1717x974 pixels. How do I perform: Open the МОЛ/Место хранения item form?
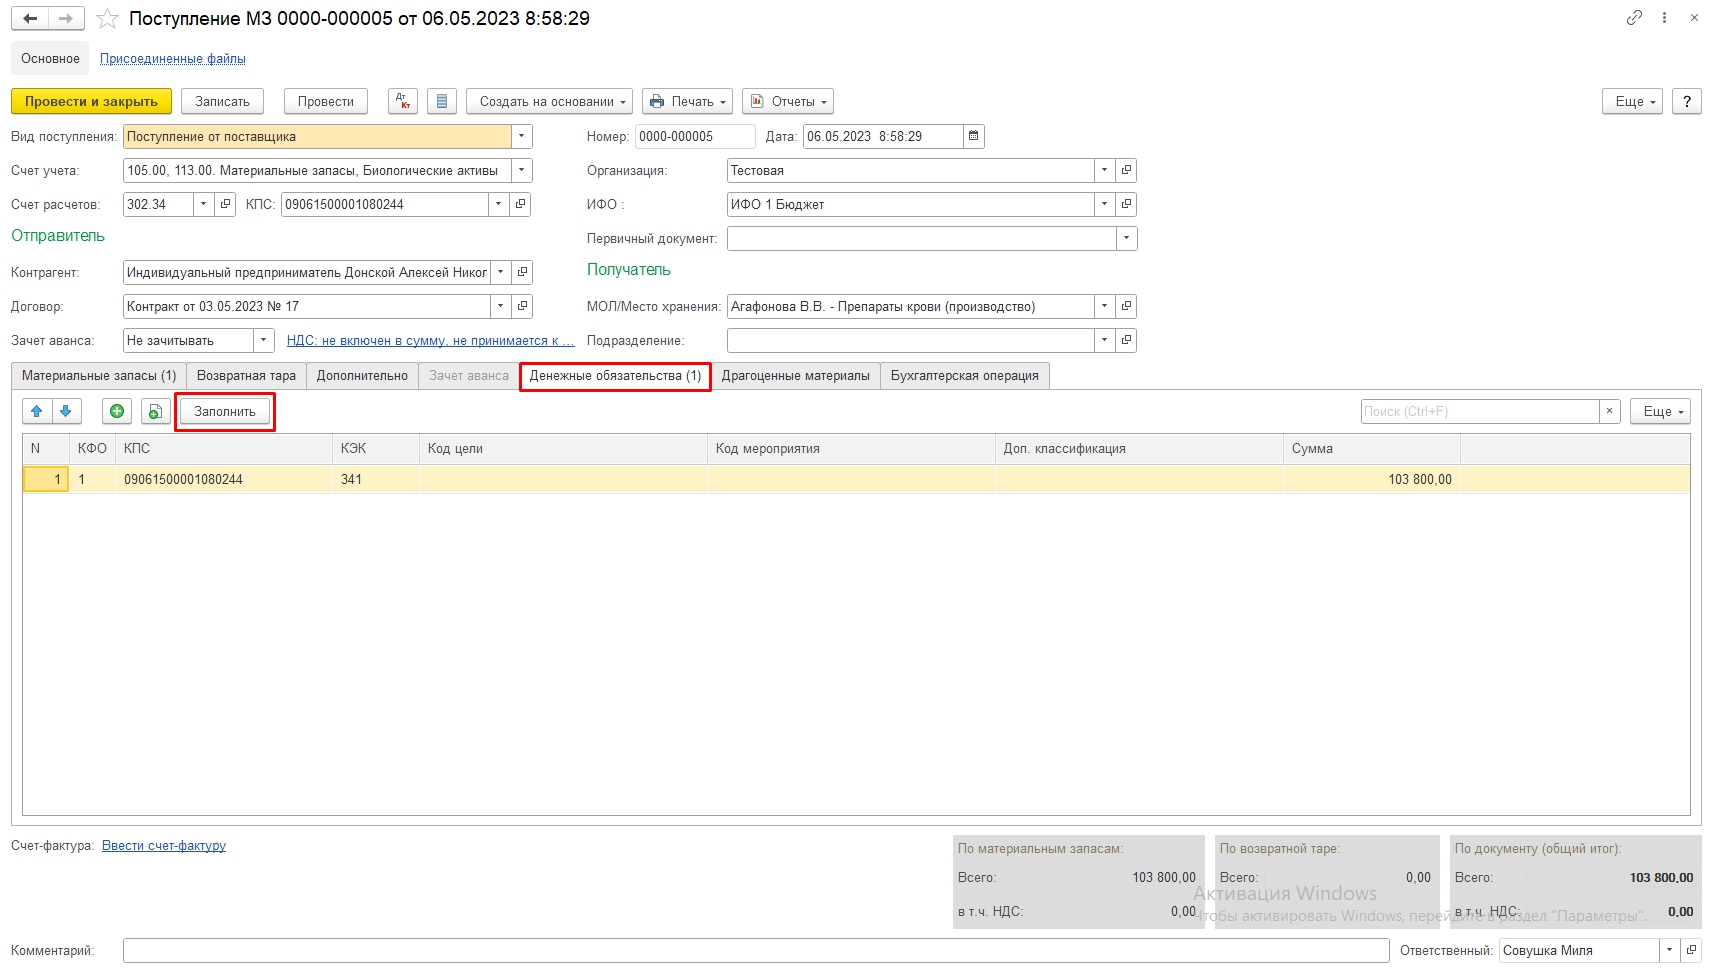click(x=1126, y=306)
